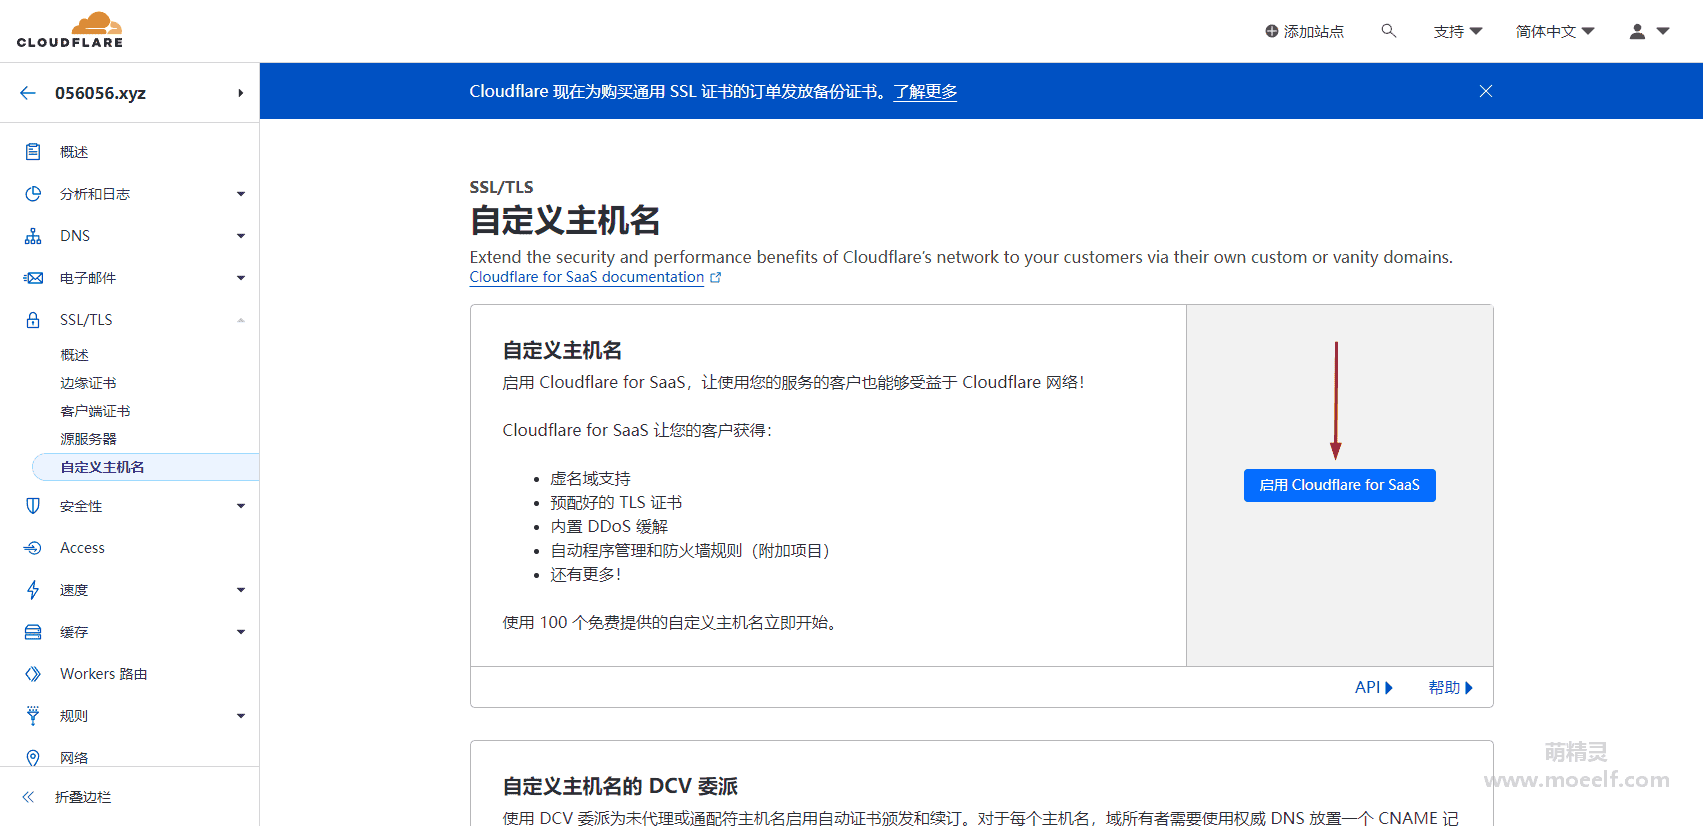This screenshot has height=826, width=1703.
Task: Click the 分析和日志 pie chart icon
Action: pyautogui.click(x=33, y=194)
